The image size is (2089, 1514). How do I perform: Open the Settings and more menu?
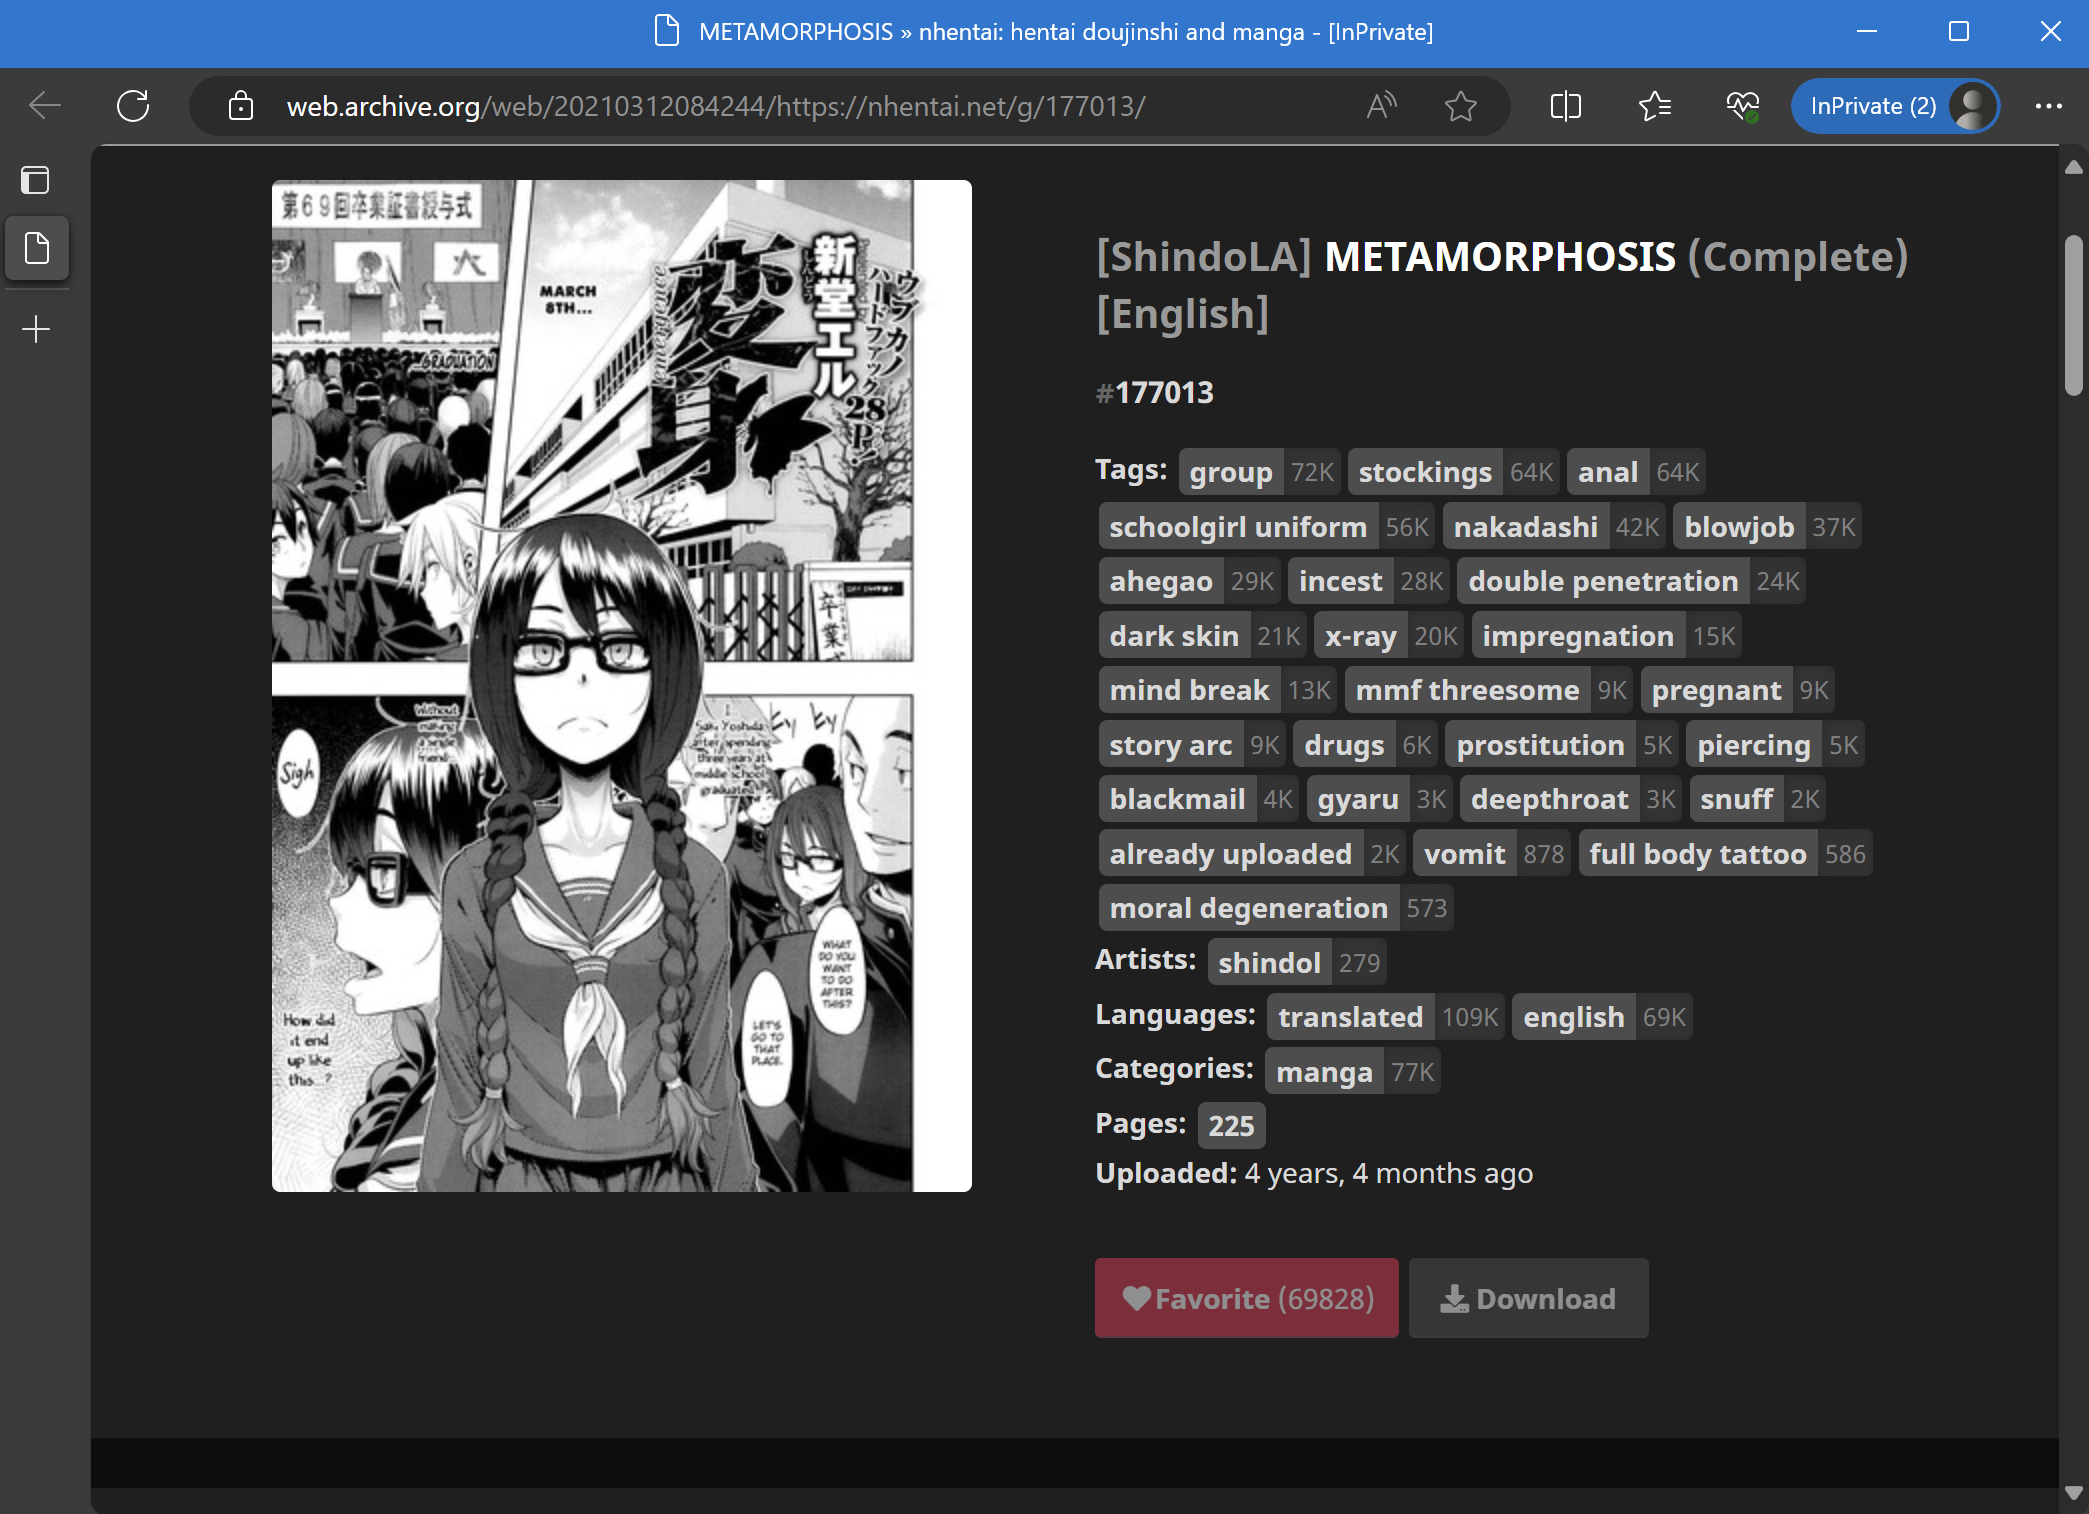point(2051,105)
